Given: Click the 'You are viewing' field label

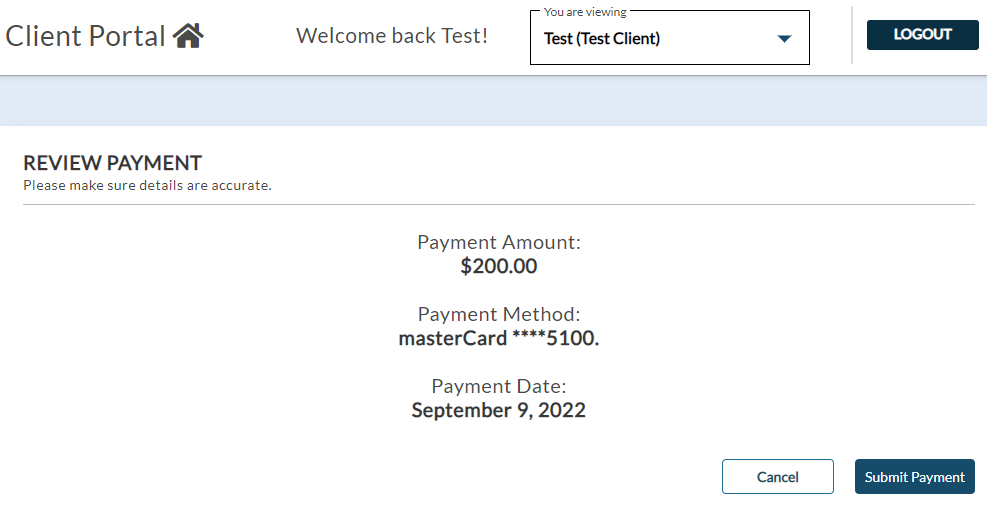Looking at the screenshot, I should [585, 13].
